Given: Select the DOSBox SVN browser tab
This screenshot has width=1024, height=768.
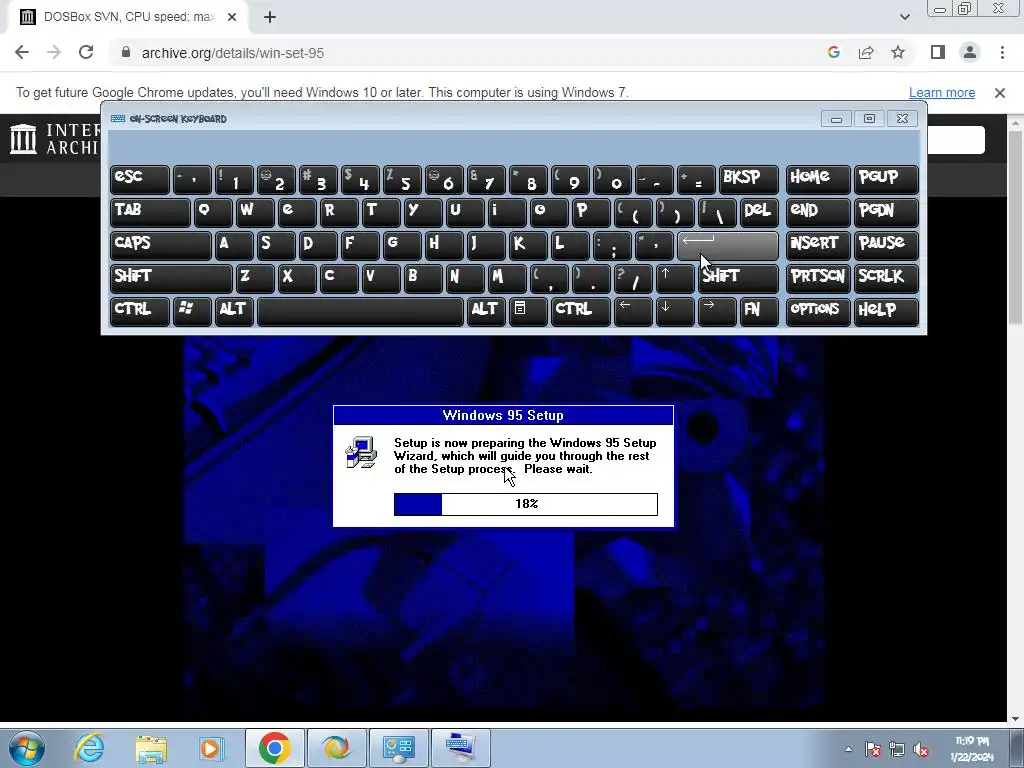Looking at the screenshot, I should click(x=129, y=17).
